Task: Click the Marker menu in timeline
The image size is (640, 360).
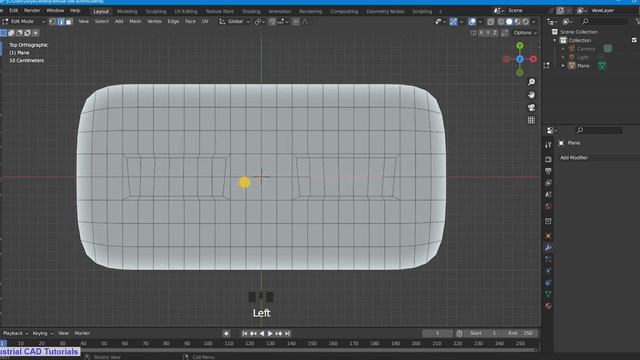Action: tap(82, 333)
